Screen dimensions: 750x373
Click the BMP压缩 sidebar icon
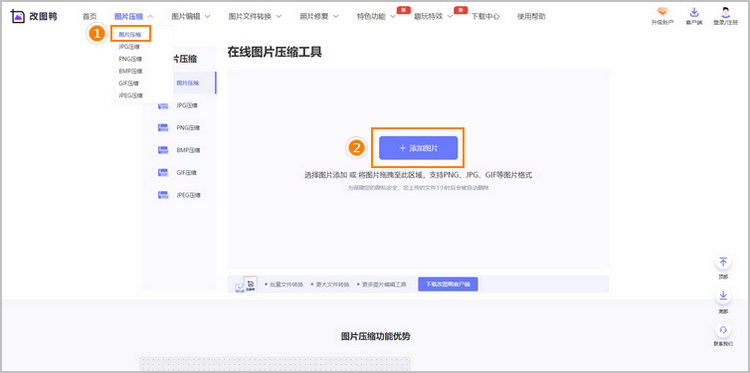pos(163,150)
